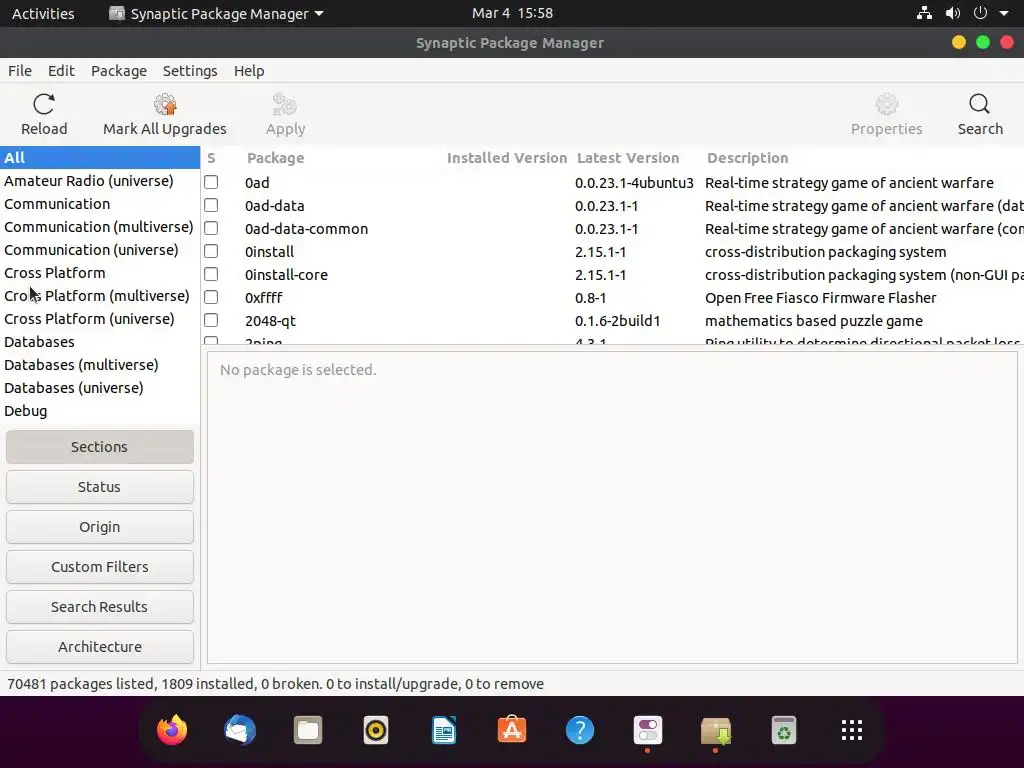
Task: Mark checkbox for 2048-qt package
Action: click(x=211, y=320)
